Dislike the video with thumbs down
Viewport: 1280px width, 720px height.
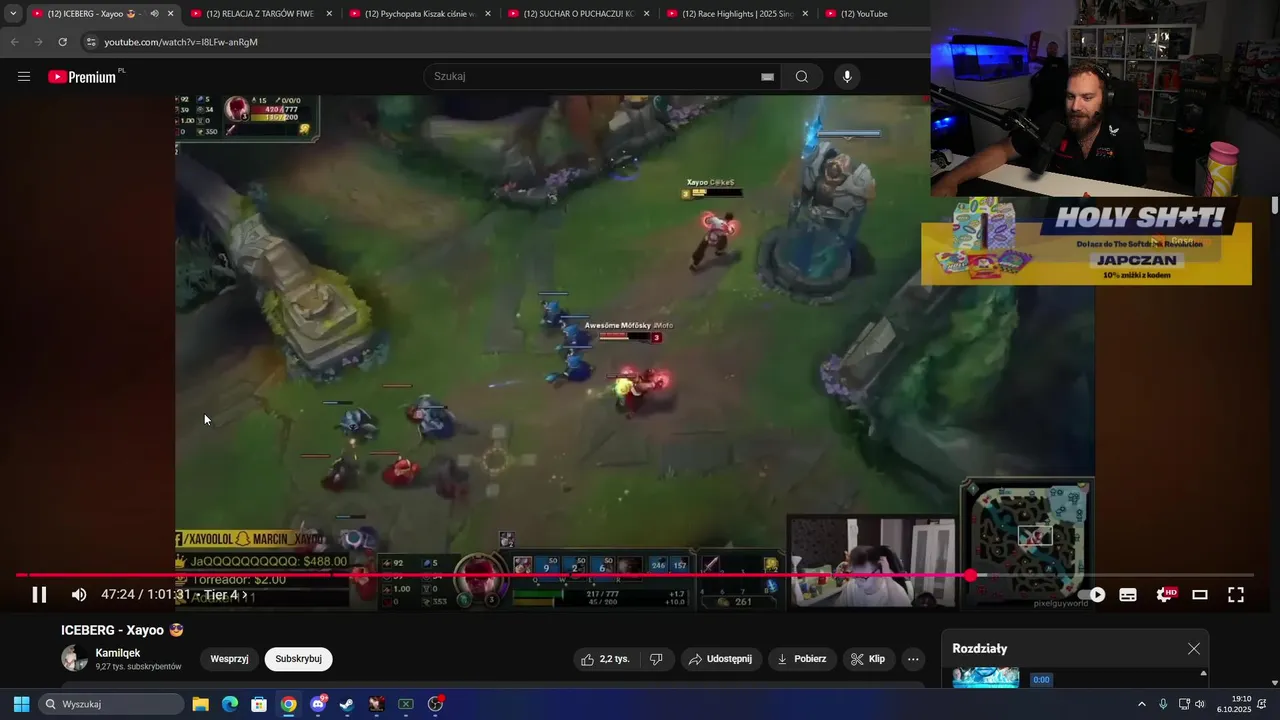click(656, 659)
